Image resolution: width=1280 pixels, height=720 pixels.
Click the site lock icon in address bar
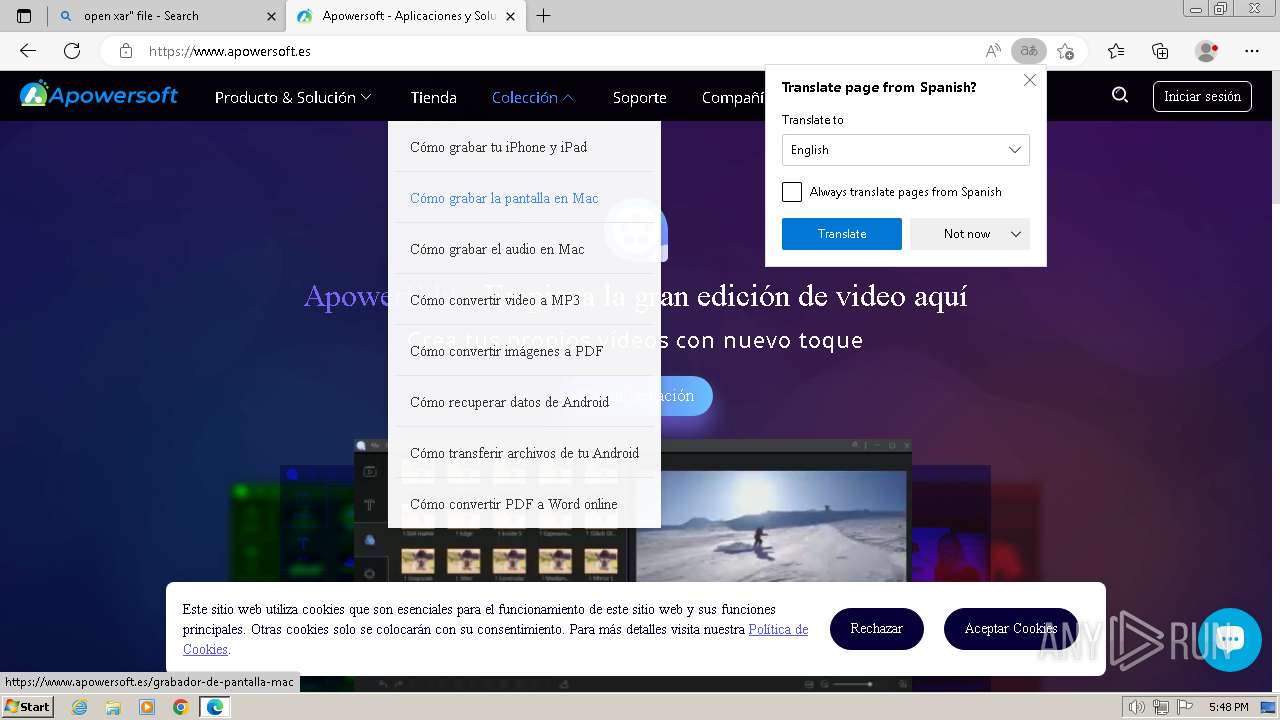click(125, 51)
